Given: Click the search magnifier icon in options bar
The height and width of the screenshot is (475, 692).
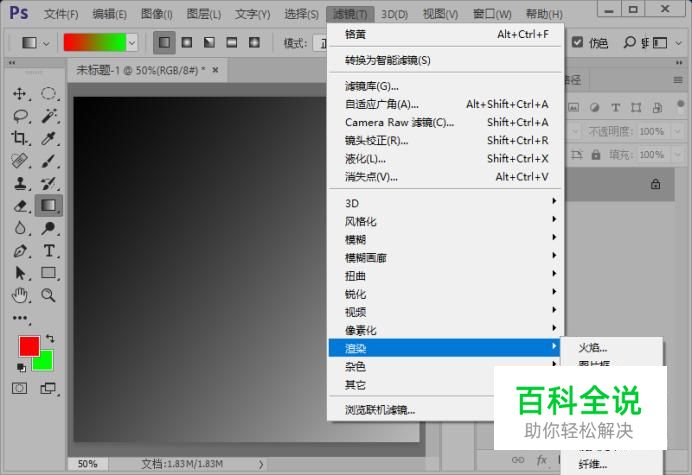Looking at the screenshot, I should 629,42.
